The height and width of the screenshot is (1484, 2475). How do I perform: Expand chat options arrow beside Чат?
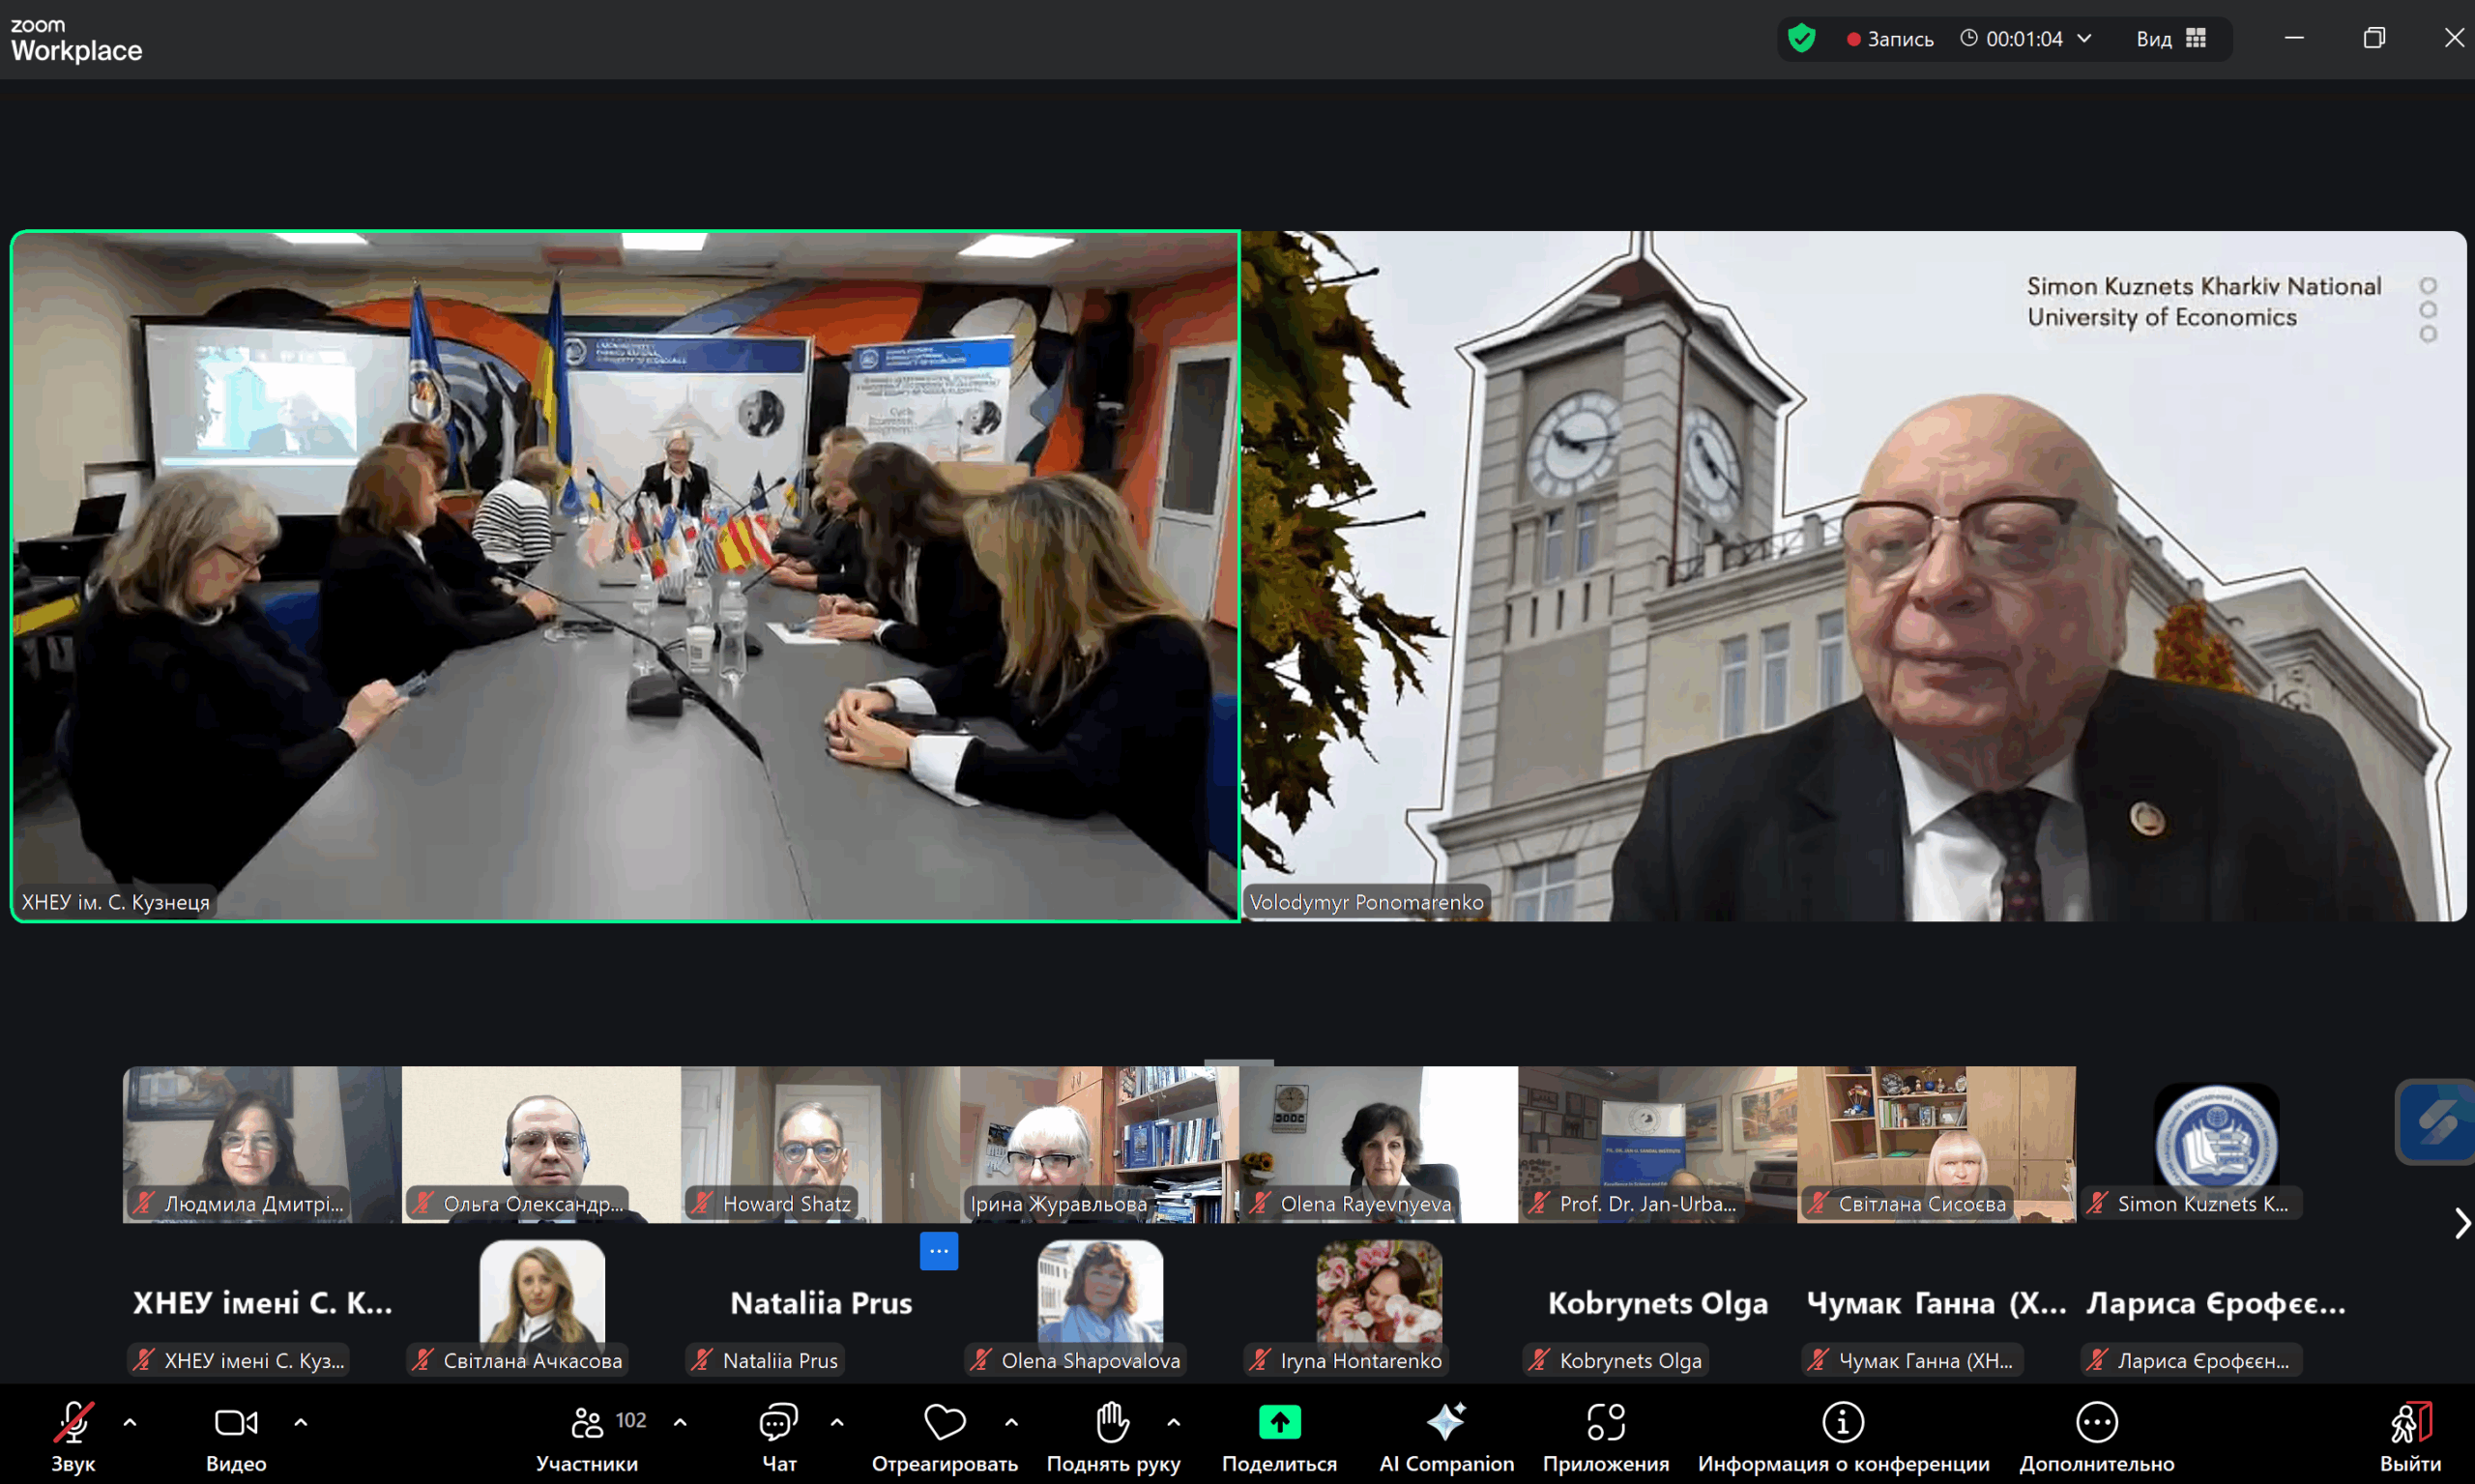coord(837,1421)
